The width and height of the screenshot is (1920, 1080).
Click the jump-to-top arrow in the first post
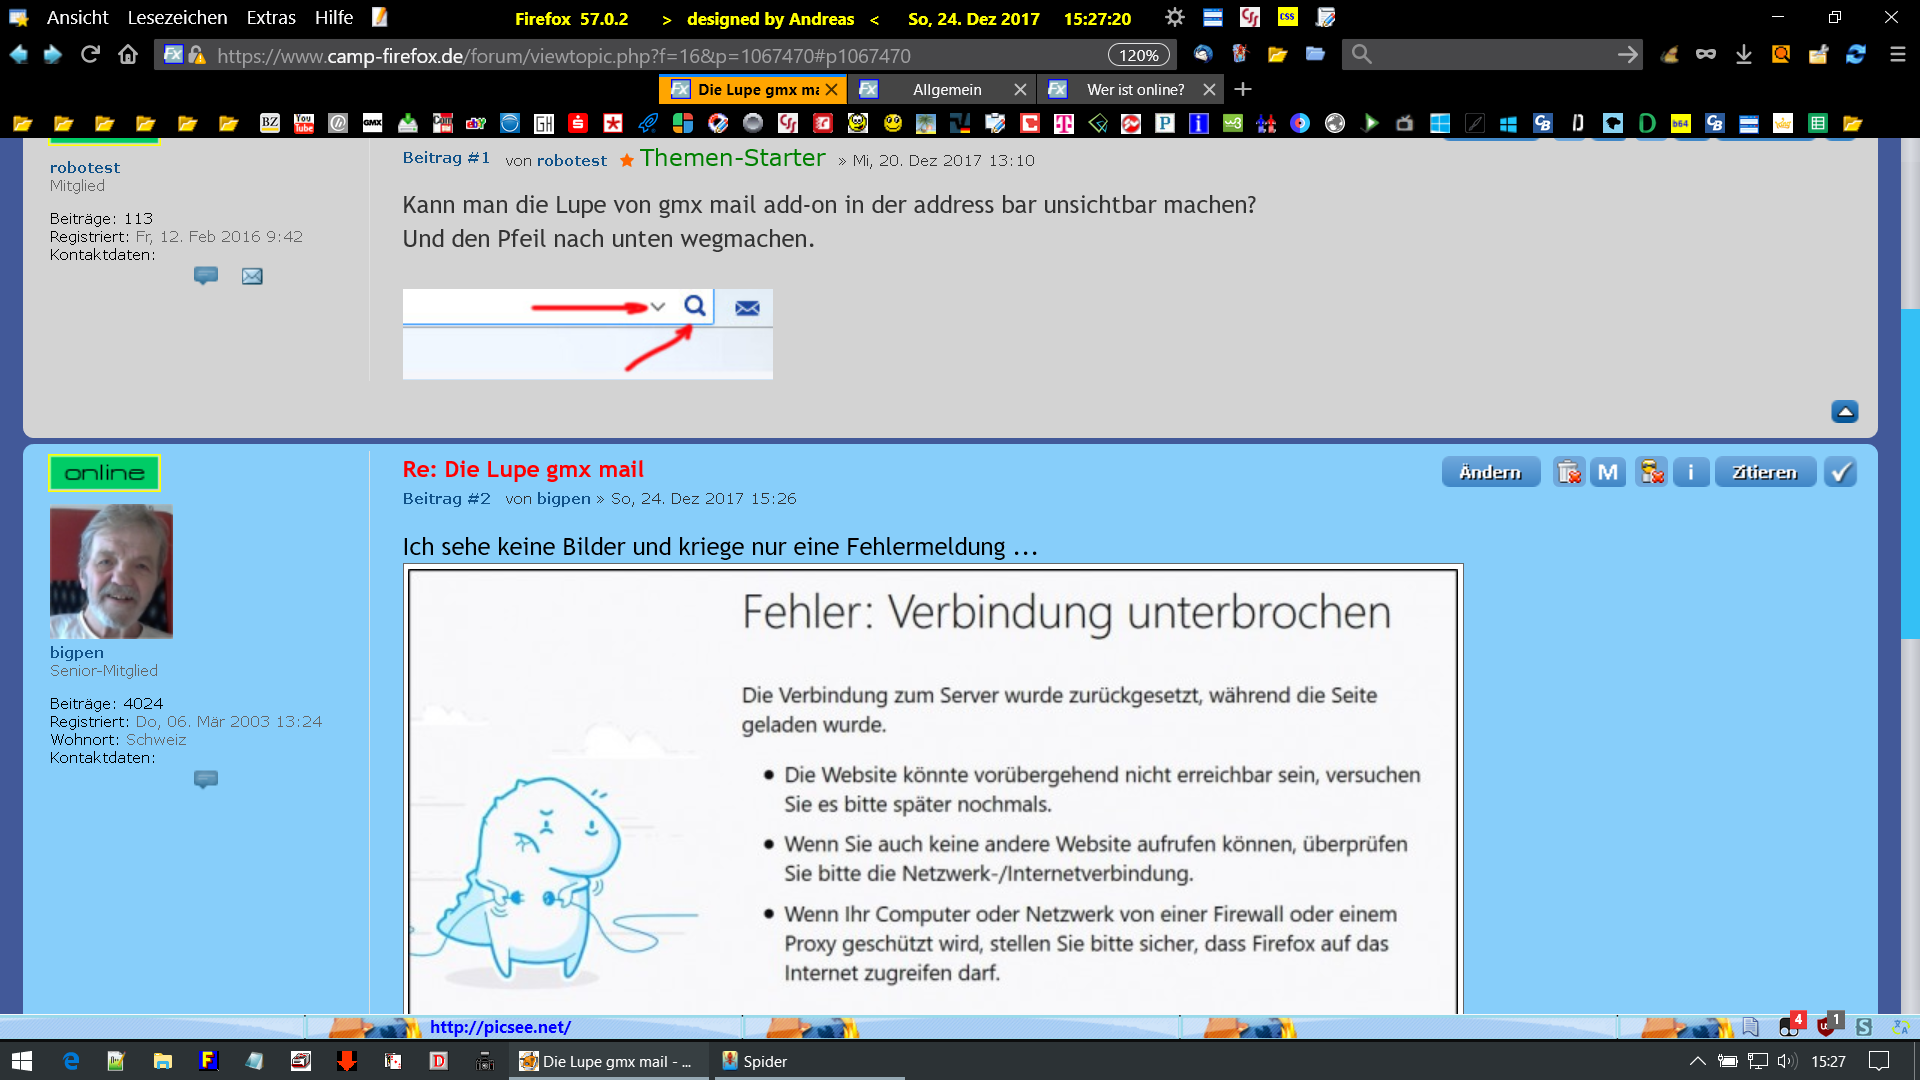coord(1845,412)
